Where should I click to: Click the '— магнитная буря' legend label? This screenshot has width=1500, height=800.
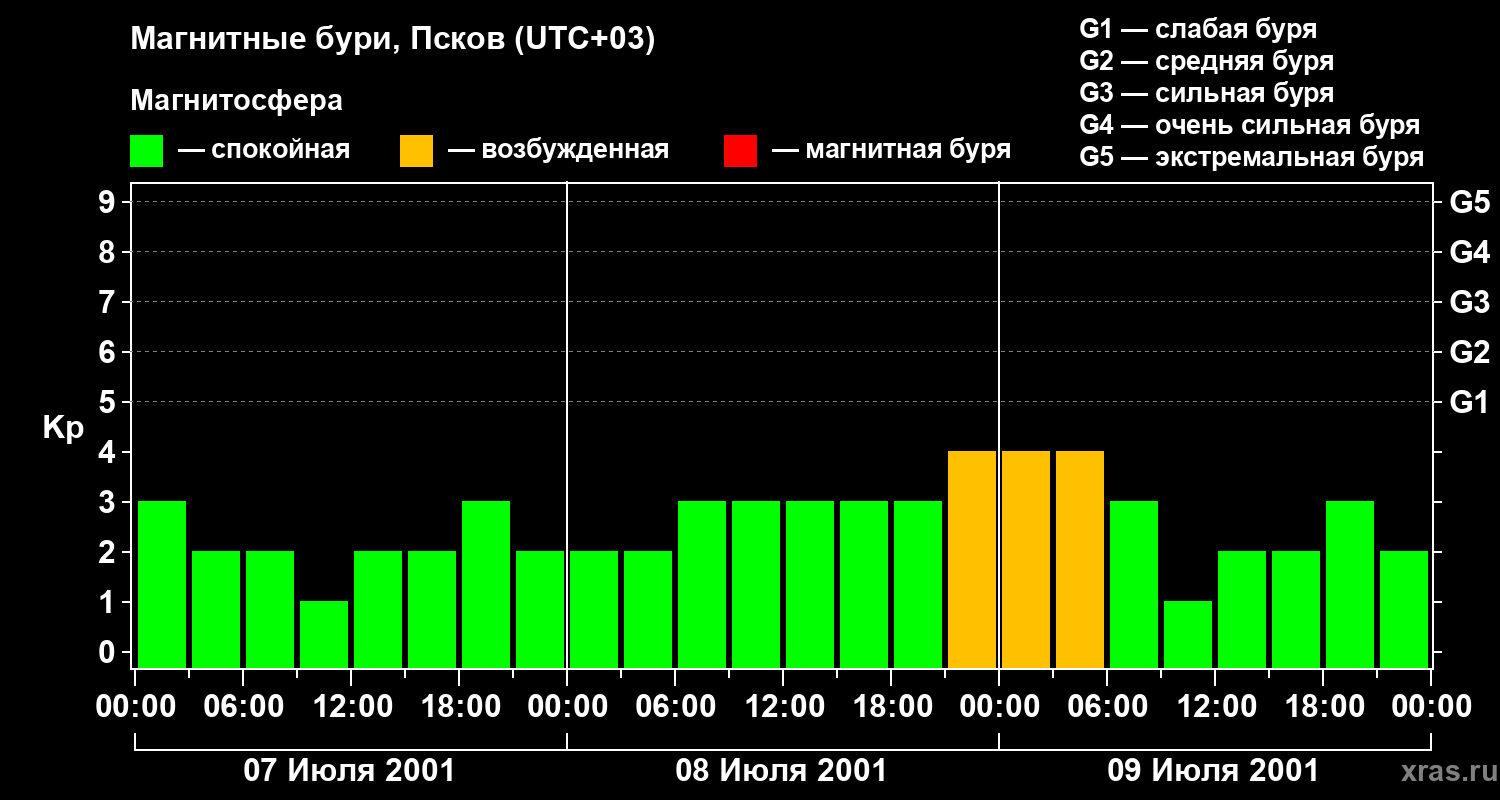click(x=891, y=150)
